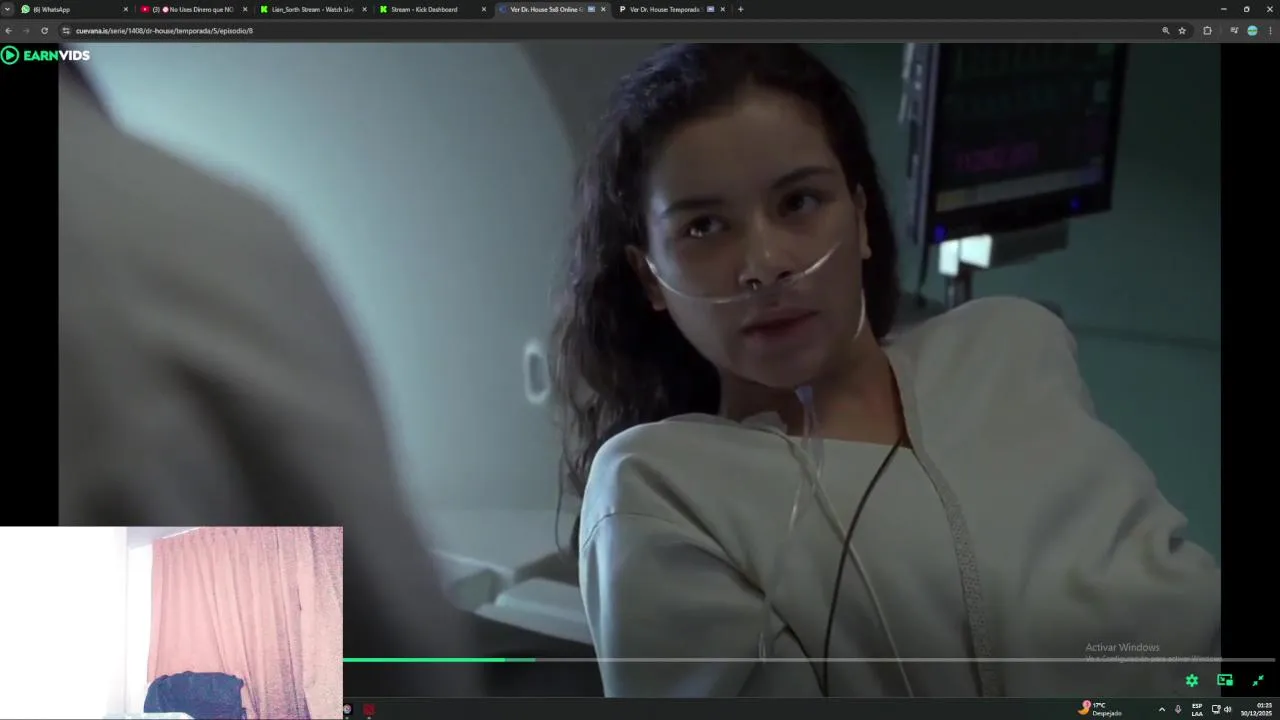Switch the ESP LAA keyboard language
Image resolution: width=1280 pixels, height=720 pixels.
click(1197, 709)
